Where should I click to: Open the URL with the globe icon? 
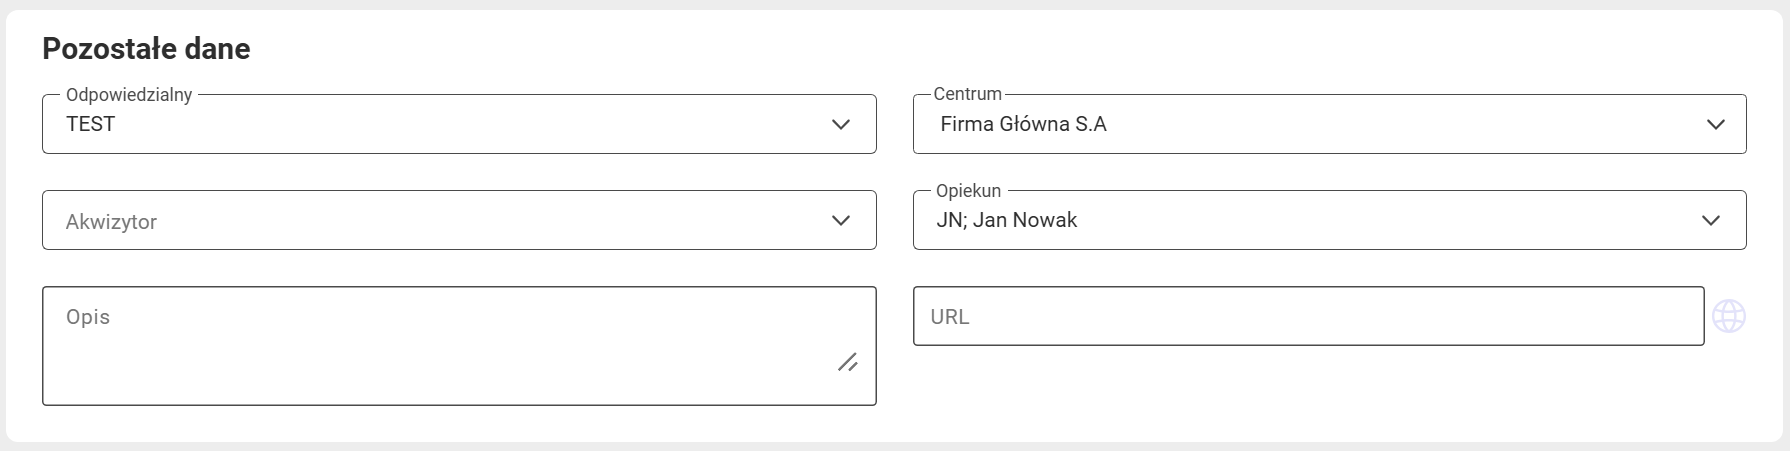[1729, 316]
